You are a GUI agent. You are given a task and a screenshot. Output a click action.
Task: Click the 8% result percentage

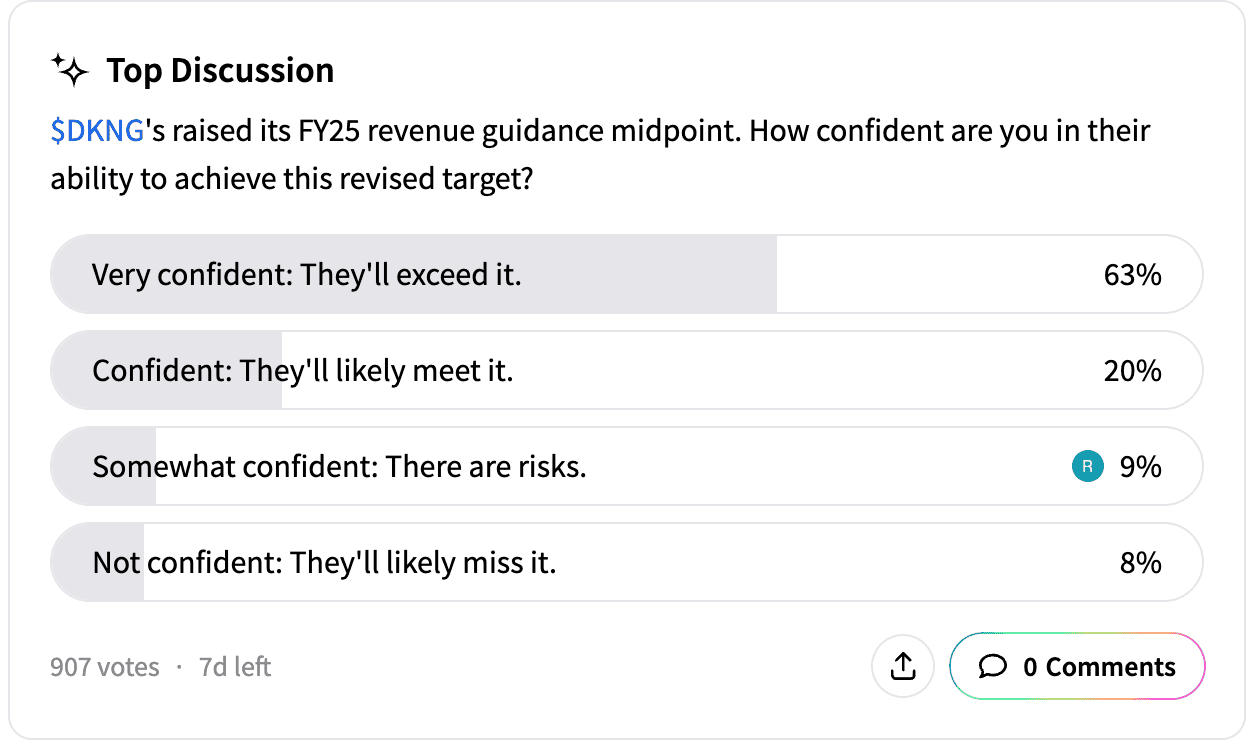[1141, 563]
